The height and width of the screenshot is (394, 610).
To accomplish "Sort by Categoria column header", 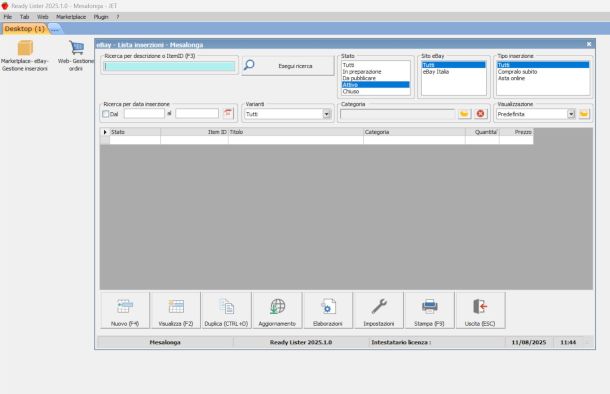I will pos(414,132).
